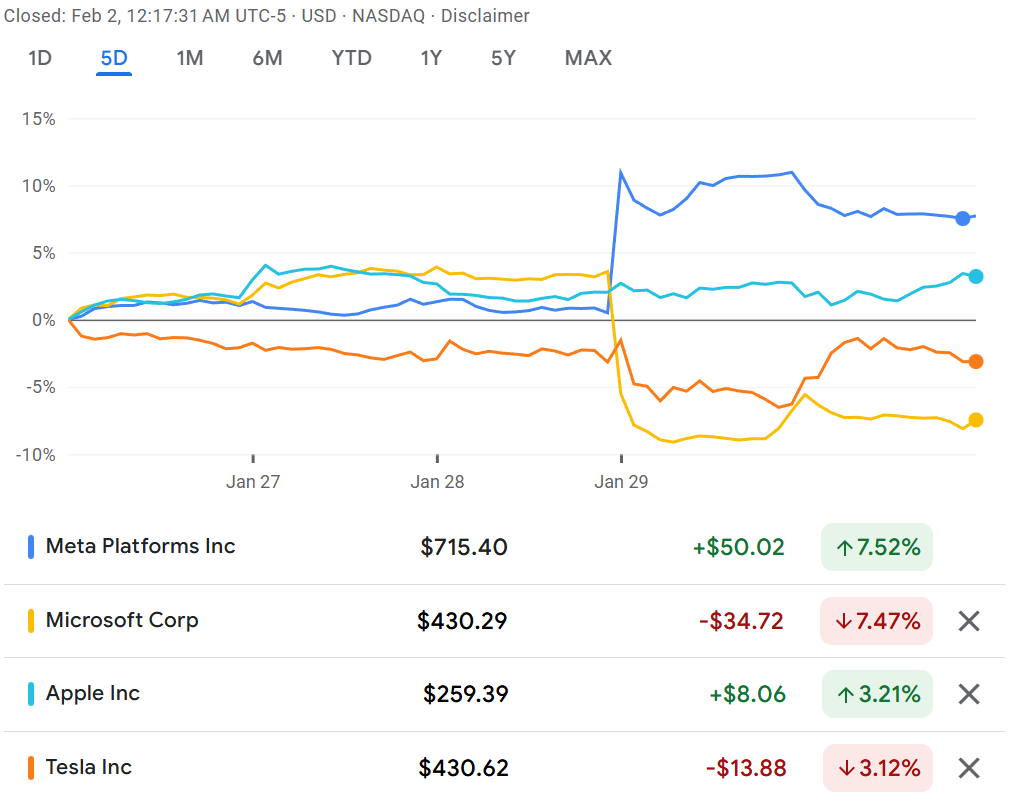The image size is (1022, 804).
Task: Select the 5D time range tab
Action: point(114,58)
